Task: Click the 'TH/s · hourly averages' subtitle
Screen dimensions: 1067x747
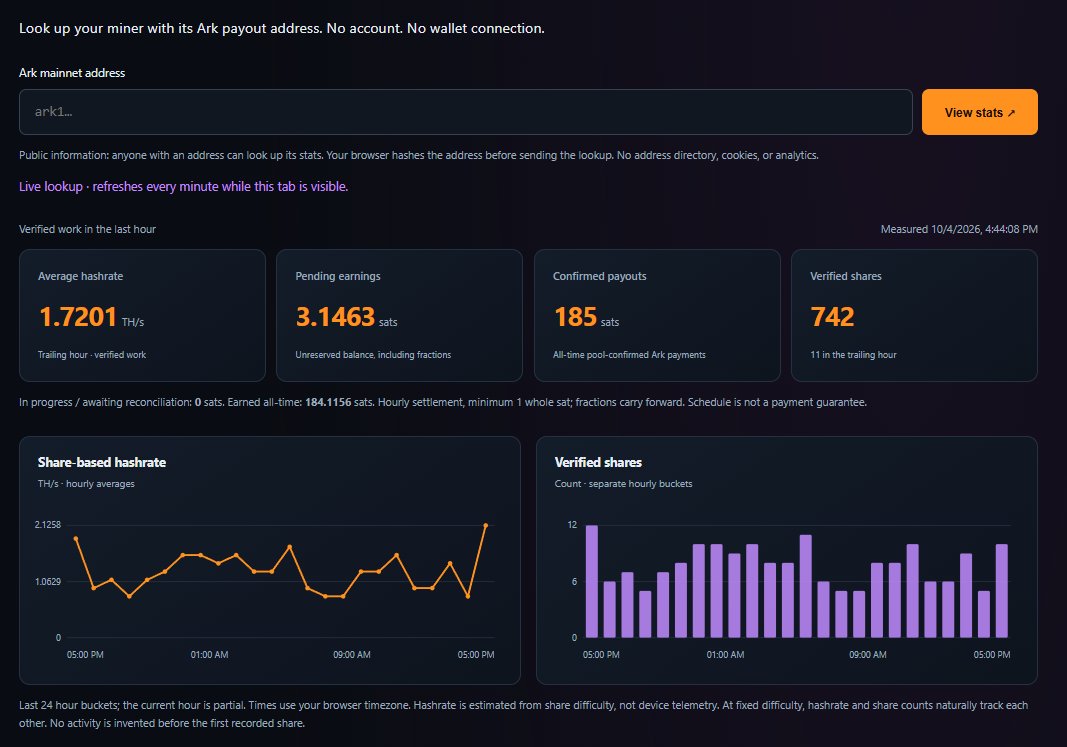Action: pyautogui.click(x=86, y=484)
